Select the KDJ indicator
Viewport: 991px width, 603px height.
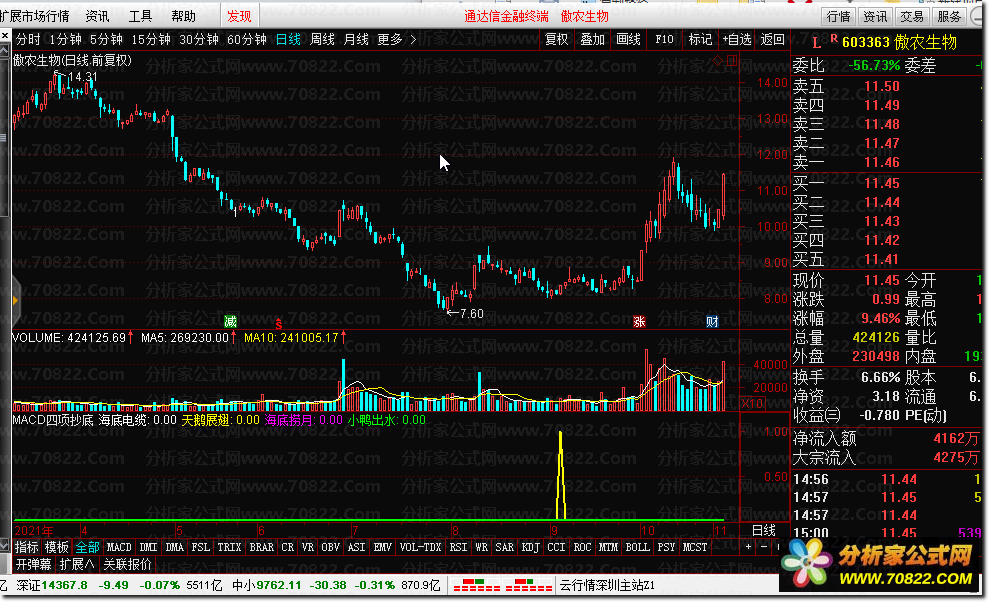coord(530,547)
